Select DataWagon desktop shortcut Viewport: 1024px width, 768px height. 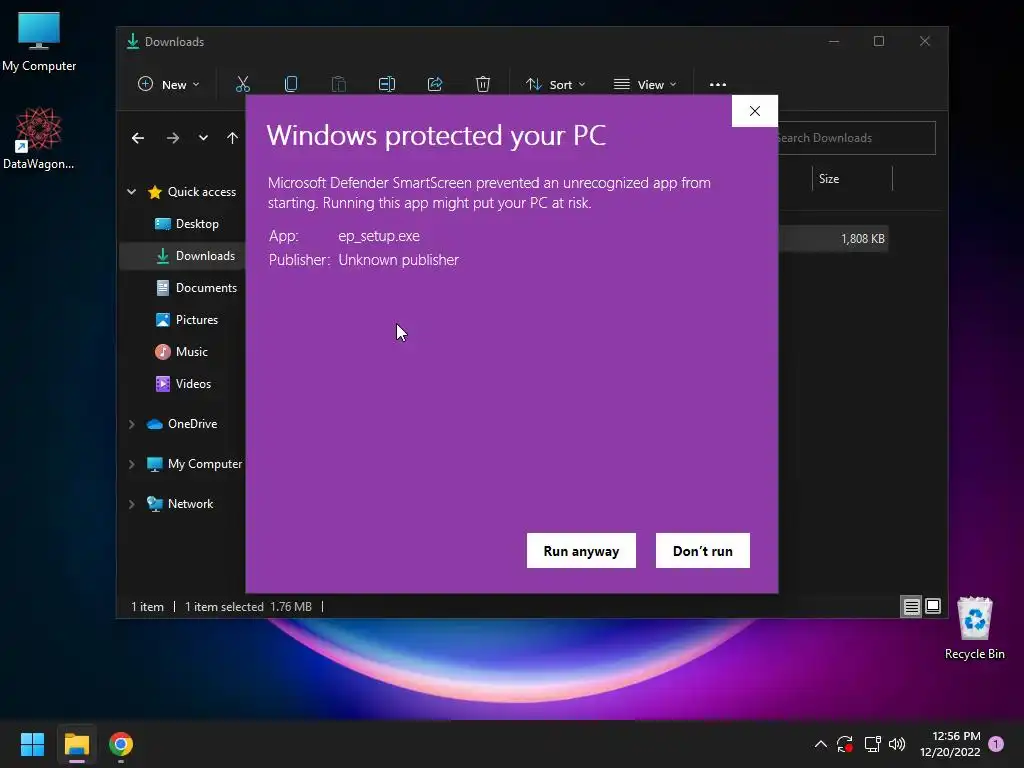click(x=39, y=138)
